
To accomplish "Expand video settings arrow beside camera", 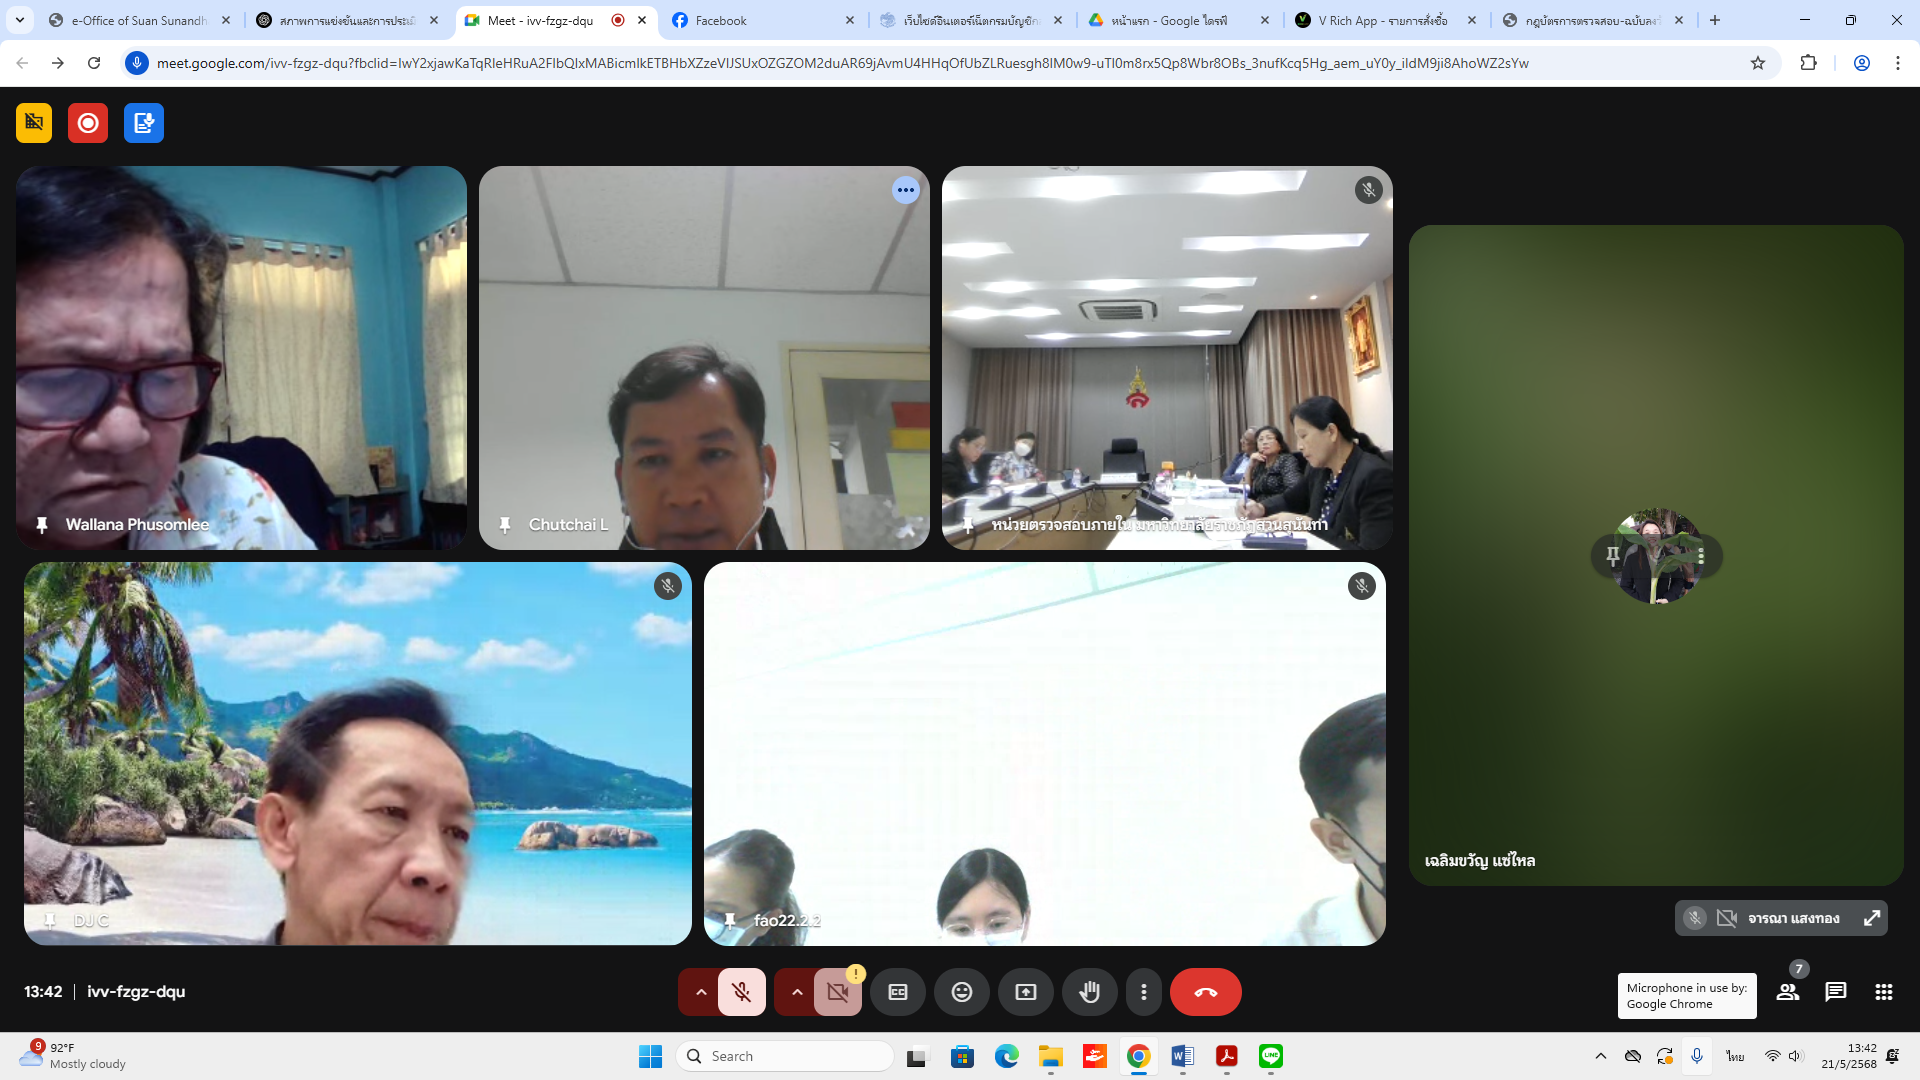I will (x=797, y=992).
